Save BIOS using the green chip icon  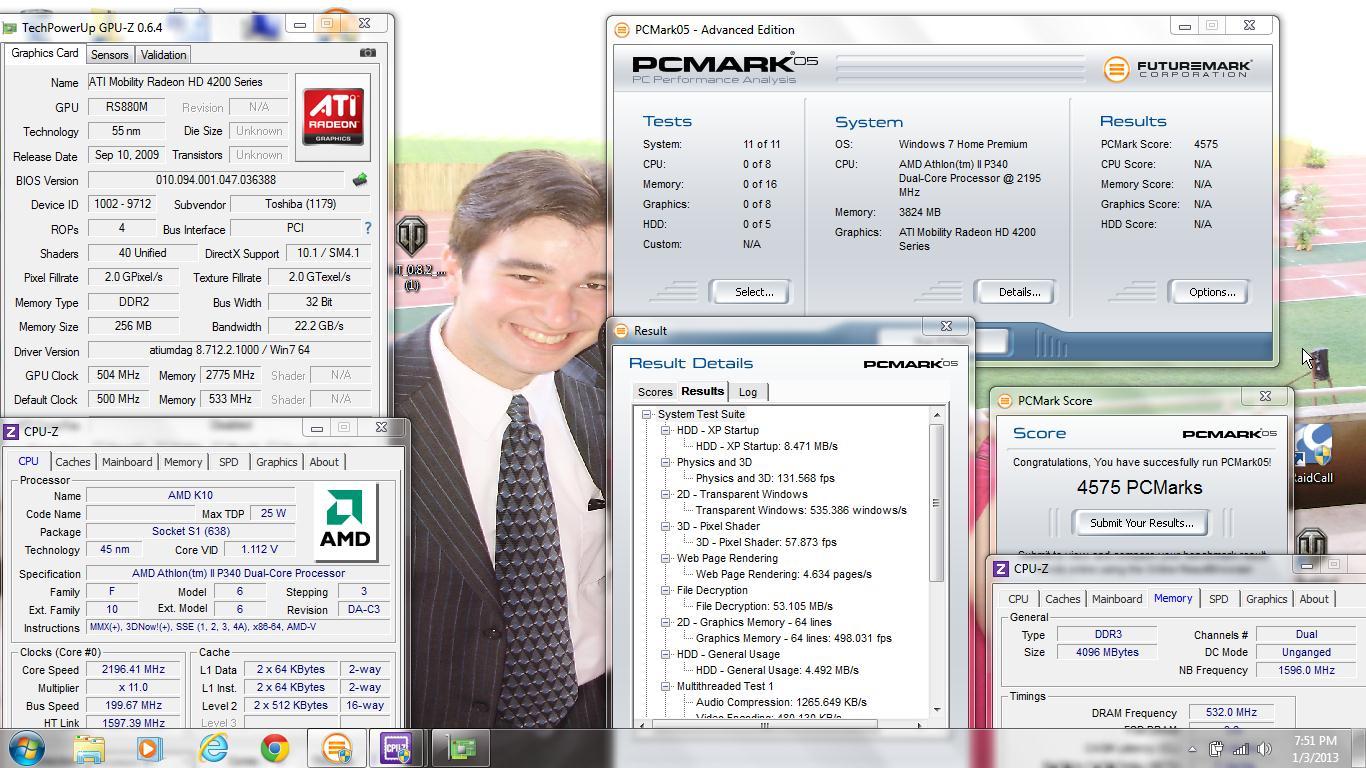click(360, 180)
